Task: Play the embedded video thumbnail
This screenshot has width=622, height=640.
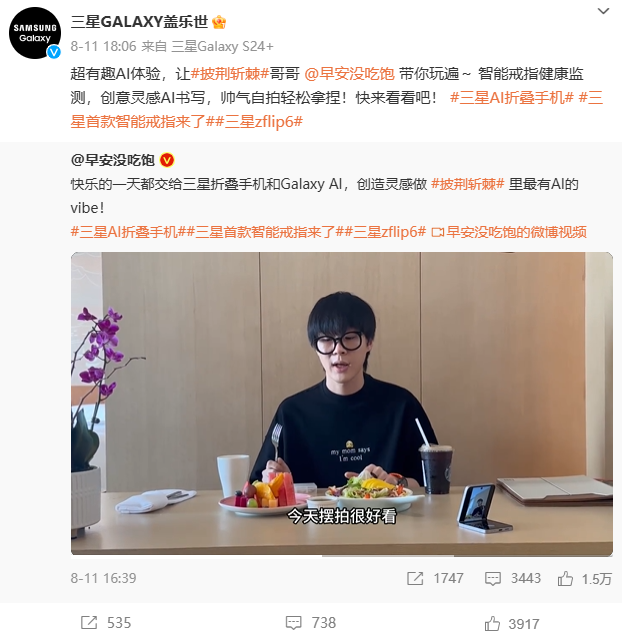Action: 342,404
